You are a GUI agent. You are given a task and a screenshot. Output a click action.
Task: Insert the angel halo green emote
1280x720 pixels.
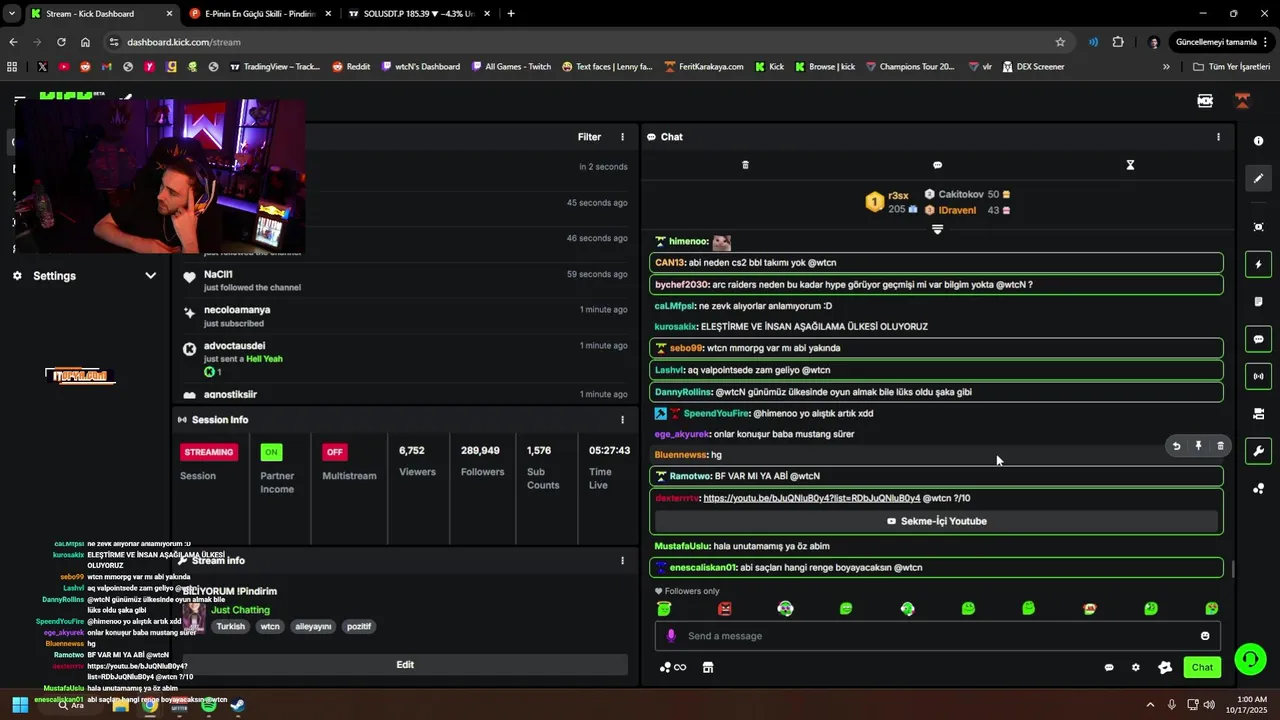coord(664,608)
